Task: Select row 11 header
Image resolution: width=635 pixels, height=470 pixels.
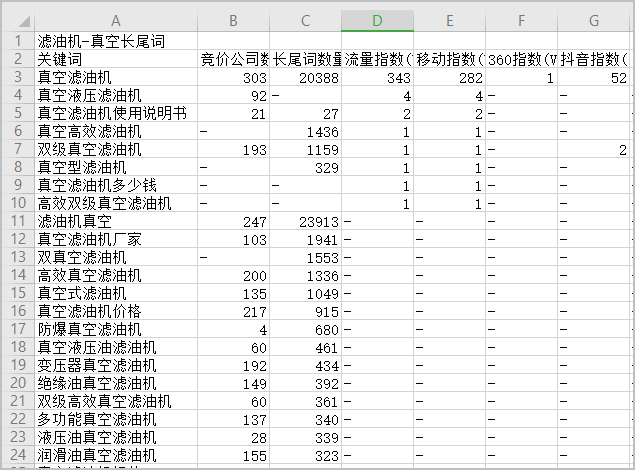Action: (17, 221)
